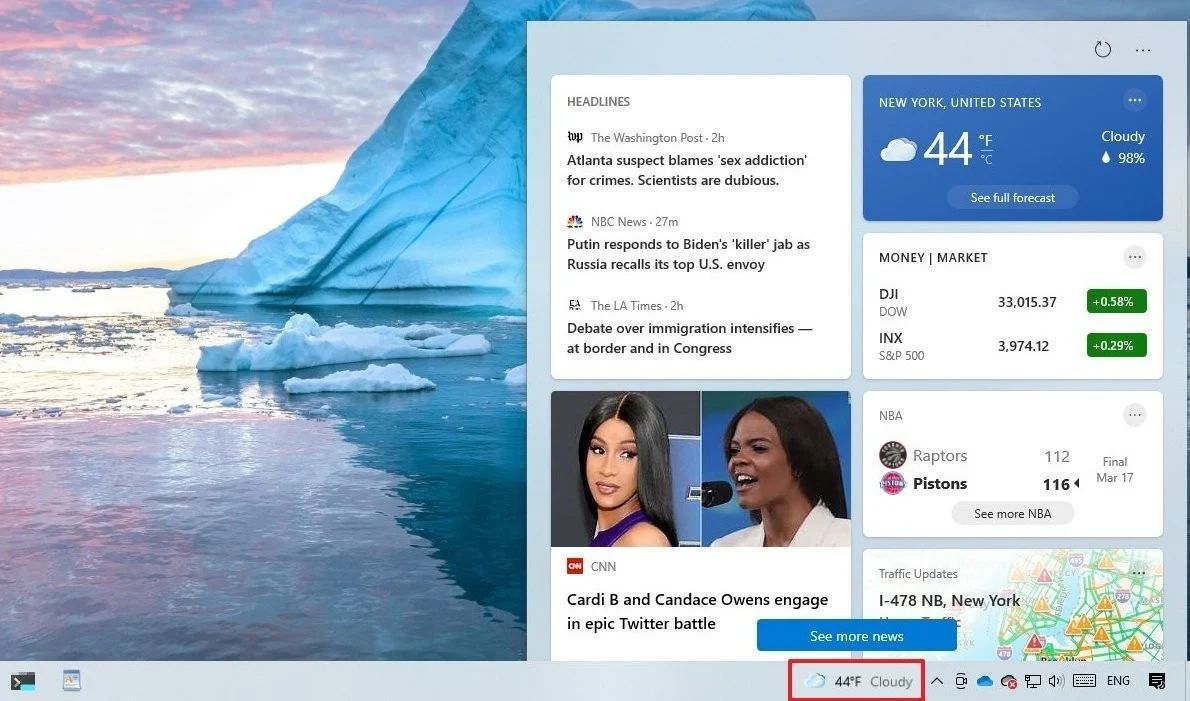Select the °F temperature unit

[x=986, y=140]
